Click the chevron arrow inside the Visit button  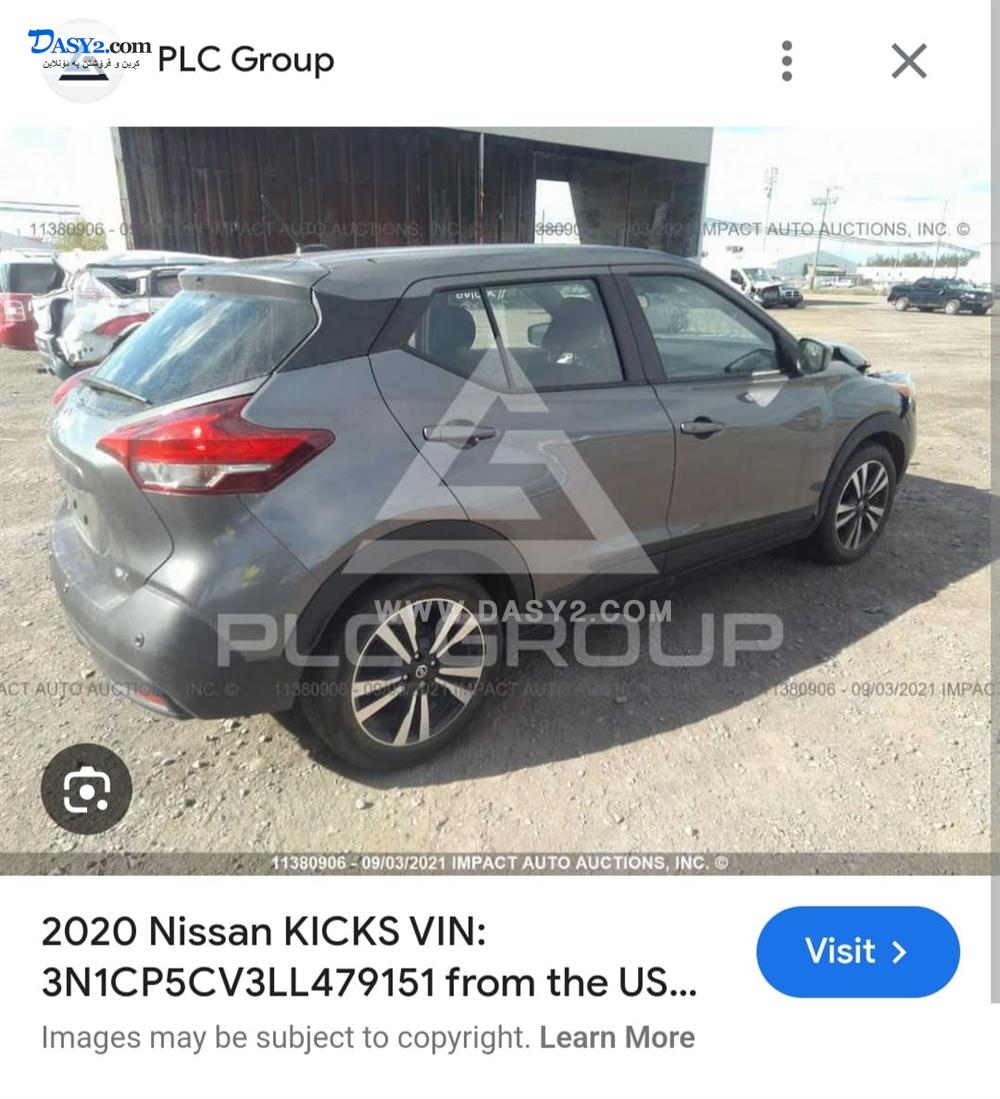pos(900,952)
